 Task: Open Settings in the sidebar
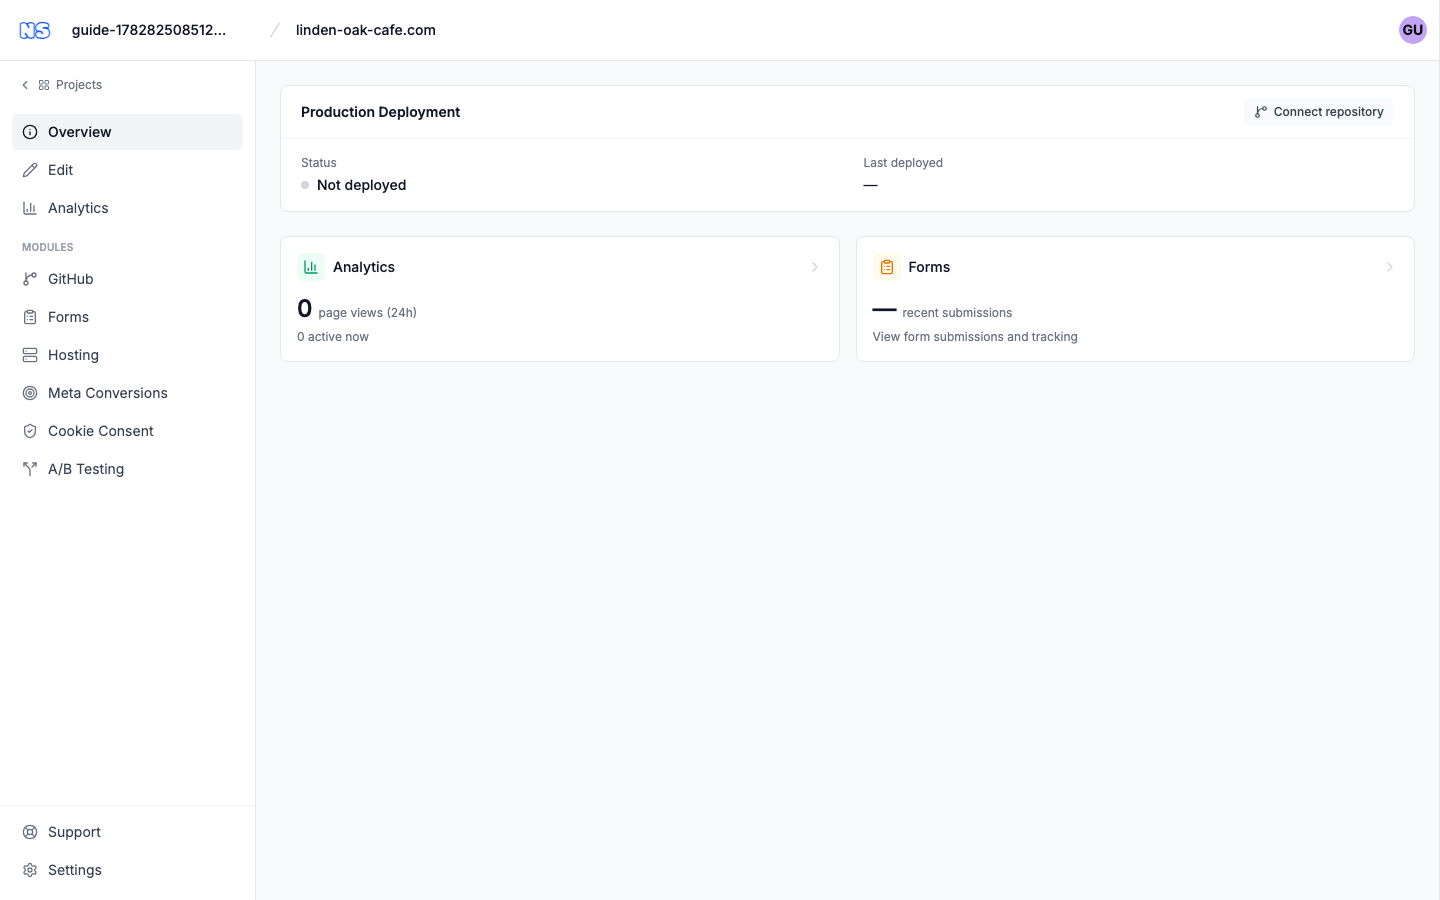pyautogui.click(x=127, y=870)
